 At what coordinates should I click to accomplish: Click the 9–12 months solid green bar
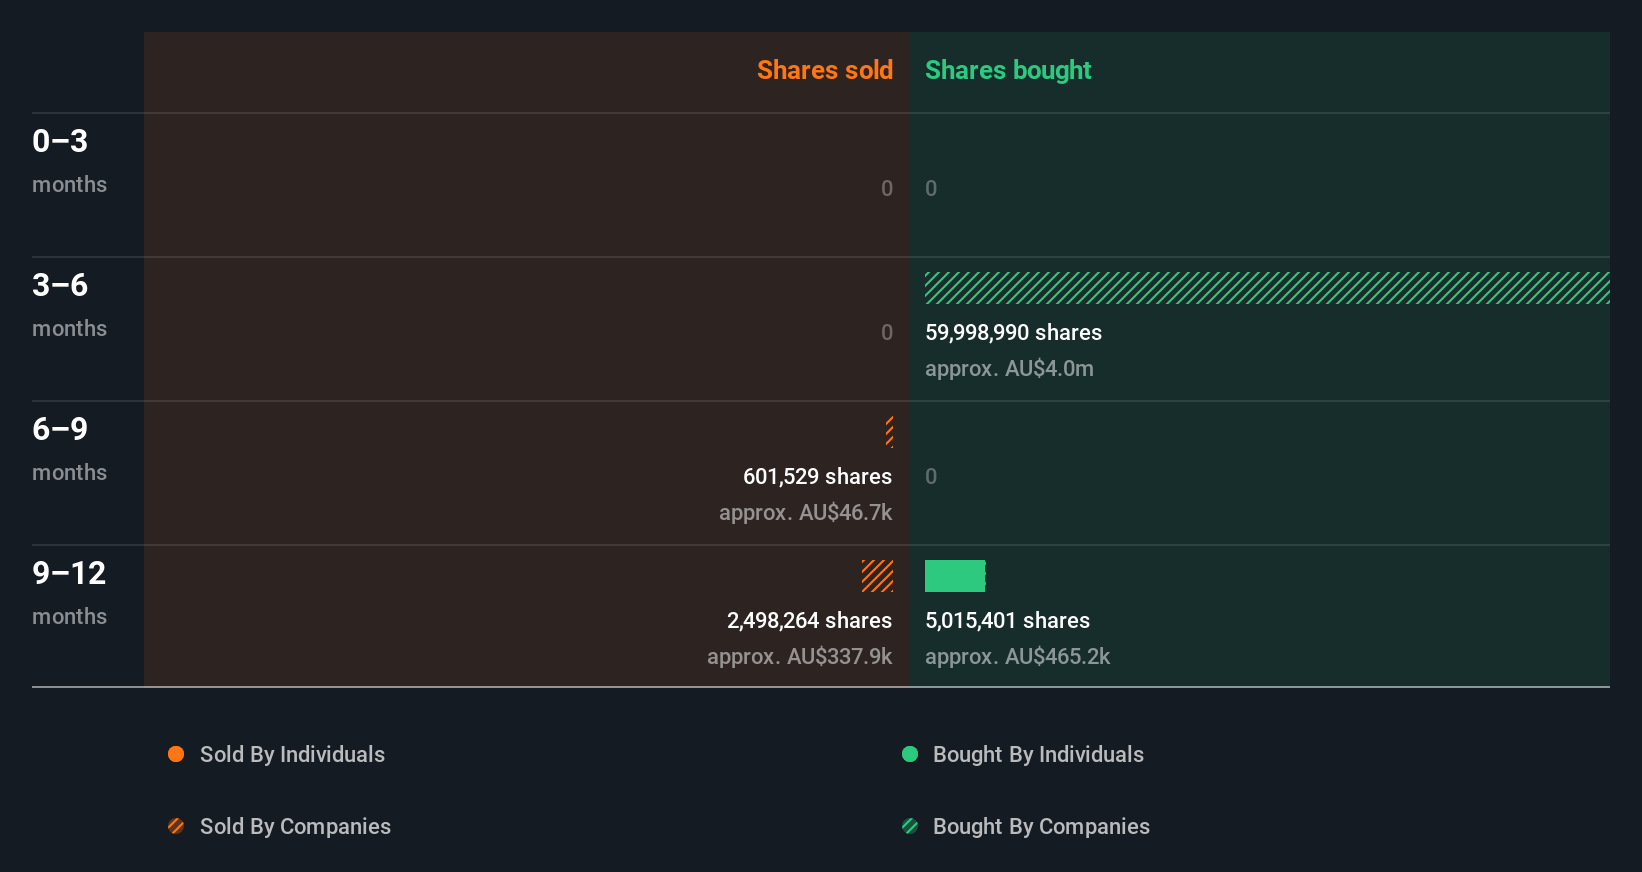coord(955,576)
